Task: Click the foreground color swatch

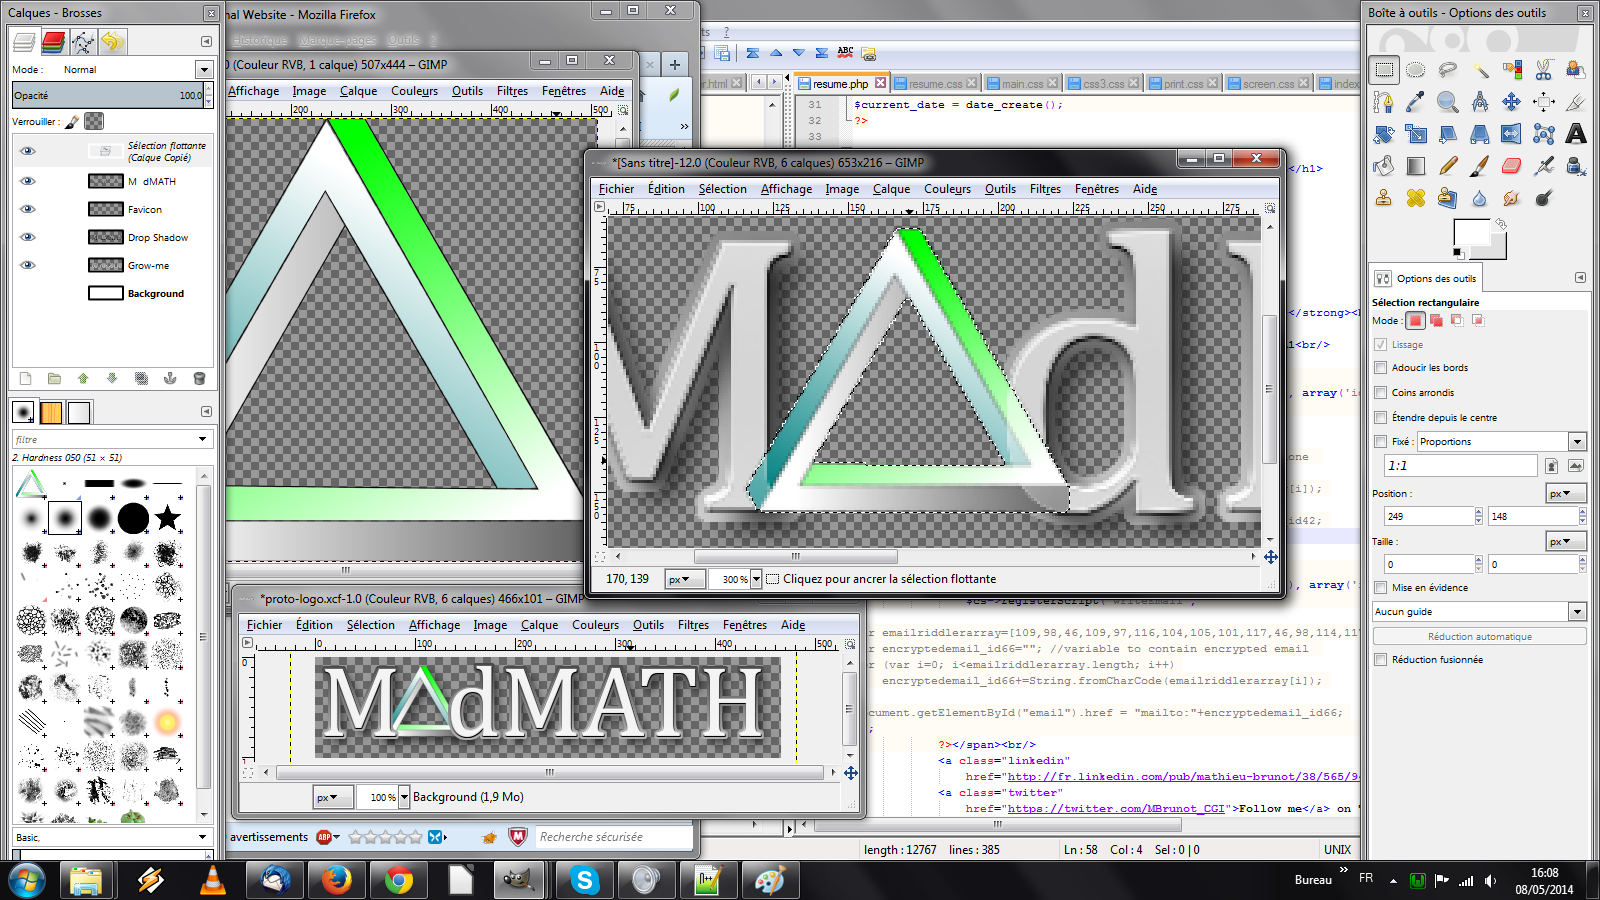Action: click(1469, 235)
